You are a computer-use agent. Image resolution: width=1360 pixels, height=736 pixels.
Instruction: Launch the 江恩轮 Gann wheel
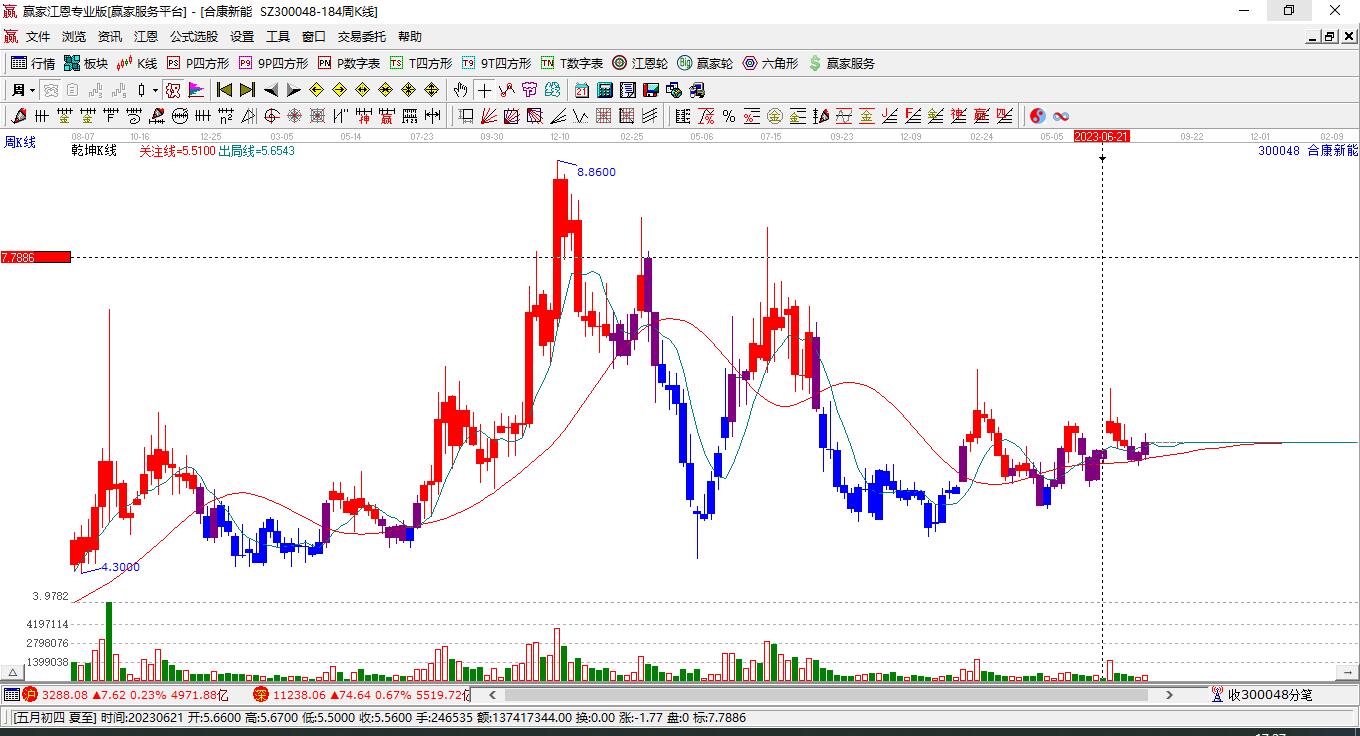click(640, 63)
